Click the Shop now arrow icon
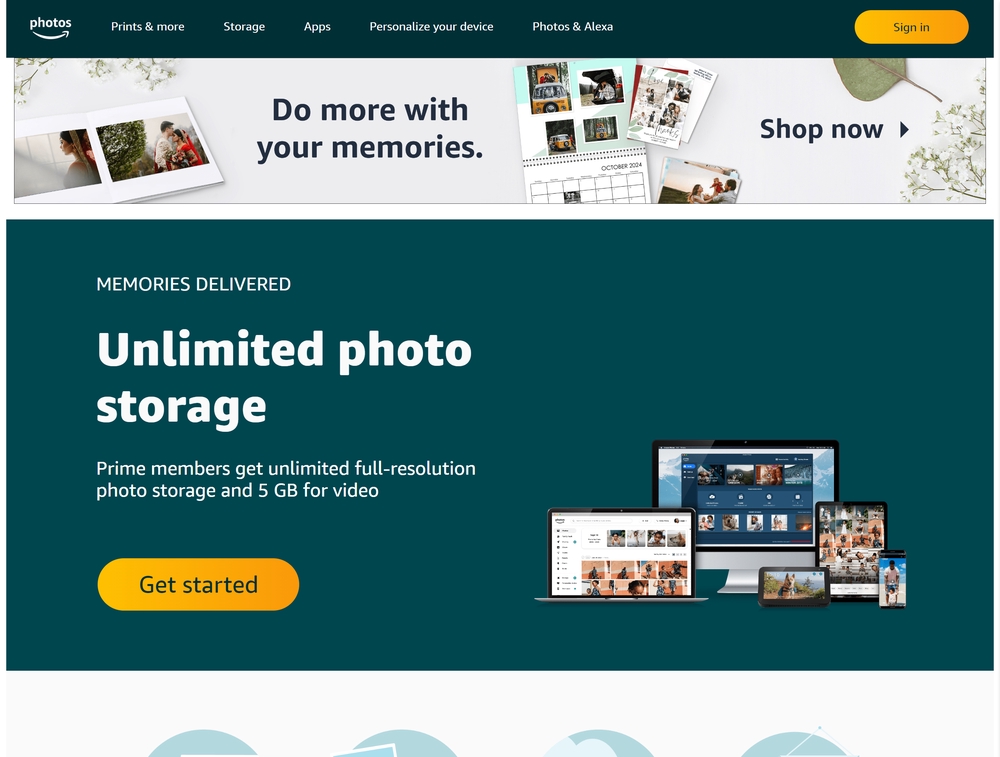Screen dimensions: 1000x757 click(x=904, y=130)
